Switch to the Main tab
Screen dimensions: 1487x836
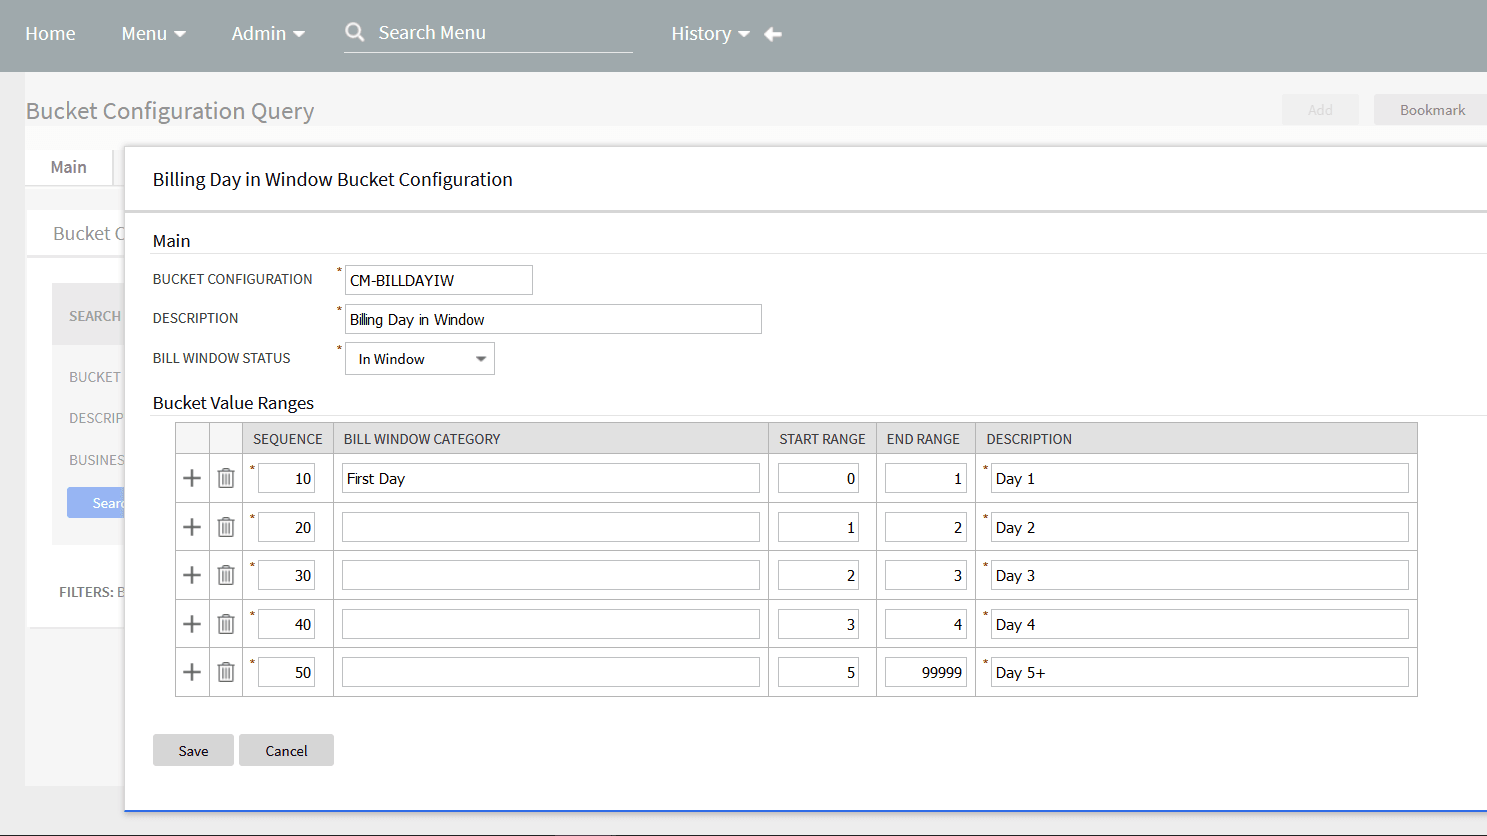(x=68, y=167)
